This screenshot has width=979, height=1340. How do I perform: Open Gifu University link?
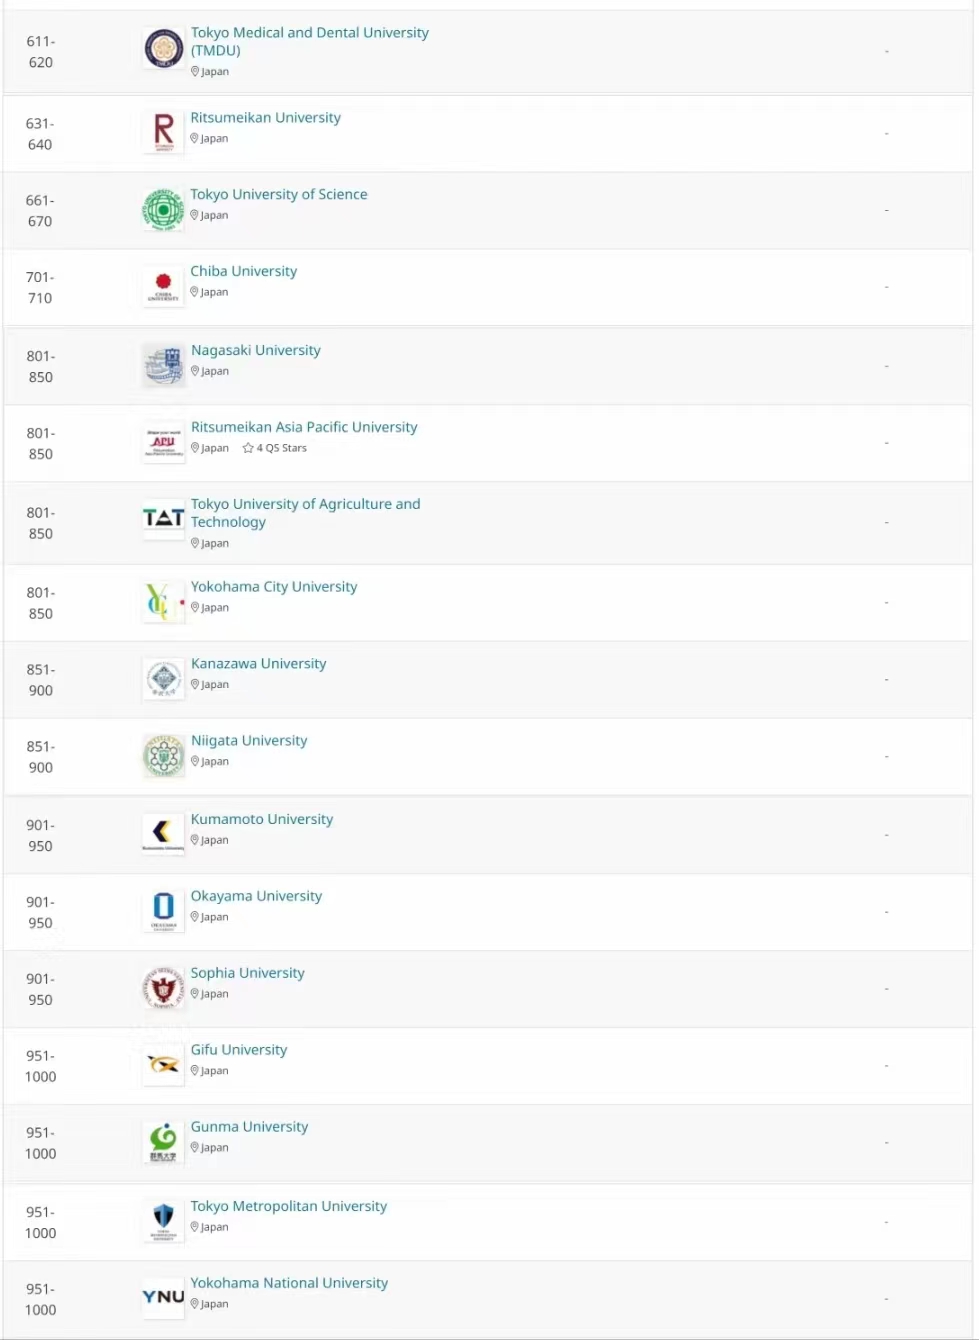(x=239, y=1050)
